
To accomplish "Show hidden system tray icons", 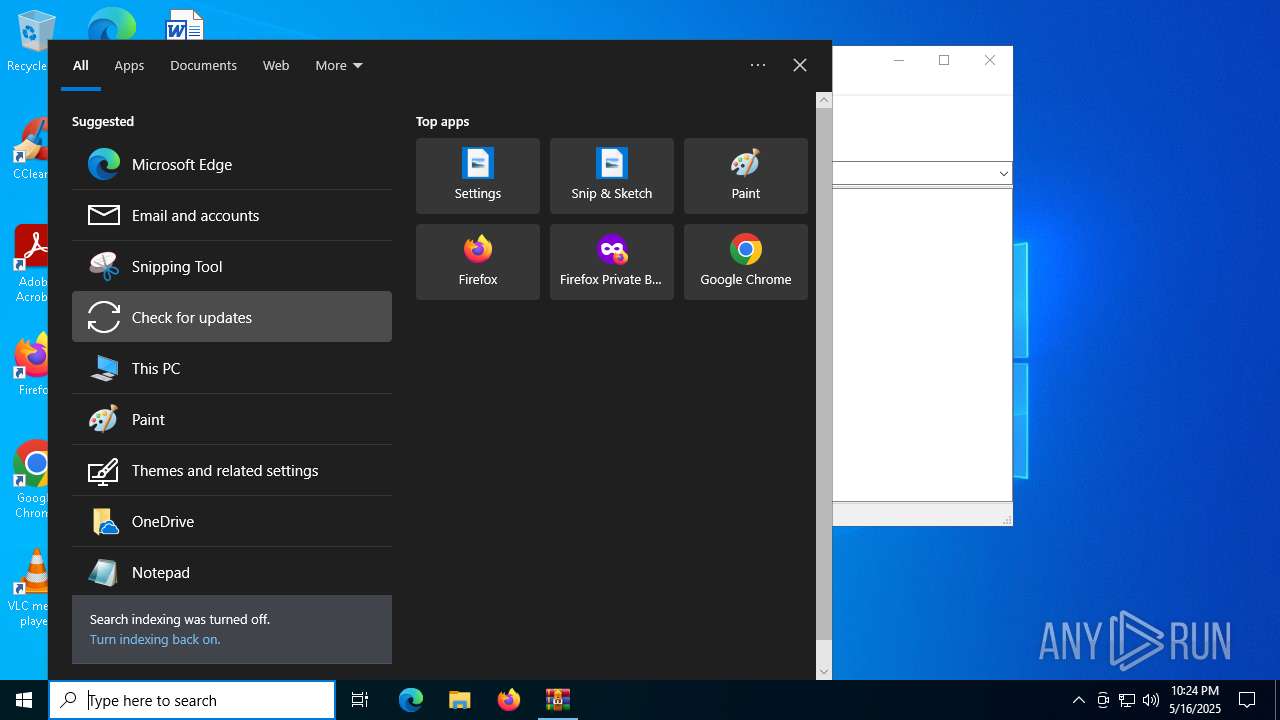I will 1079,700.
